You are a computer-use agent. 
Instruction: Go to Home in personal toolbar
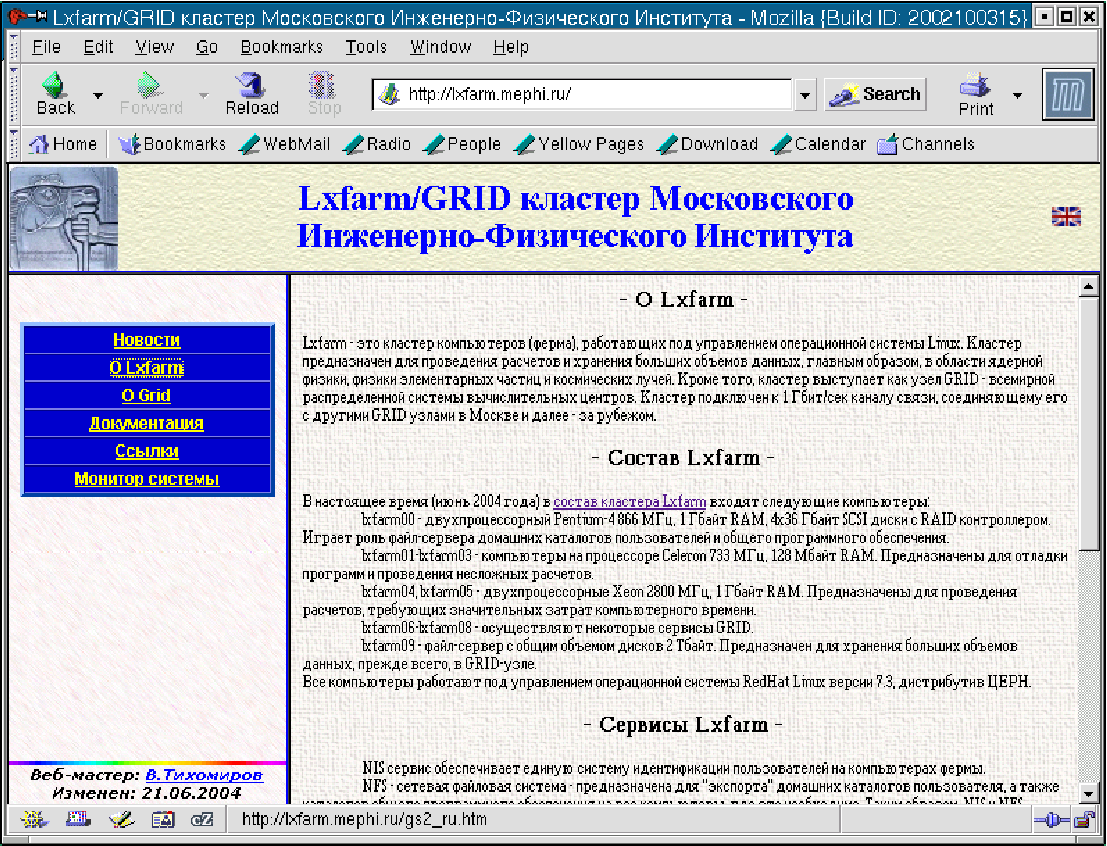(62, 144)
